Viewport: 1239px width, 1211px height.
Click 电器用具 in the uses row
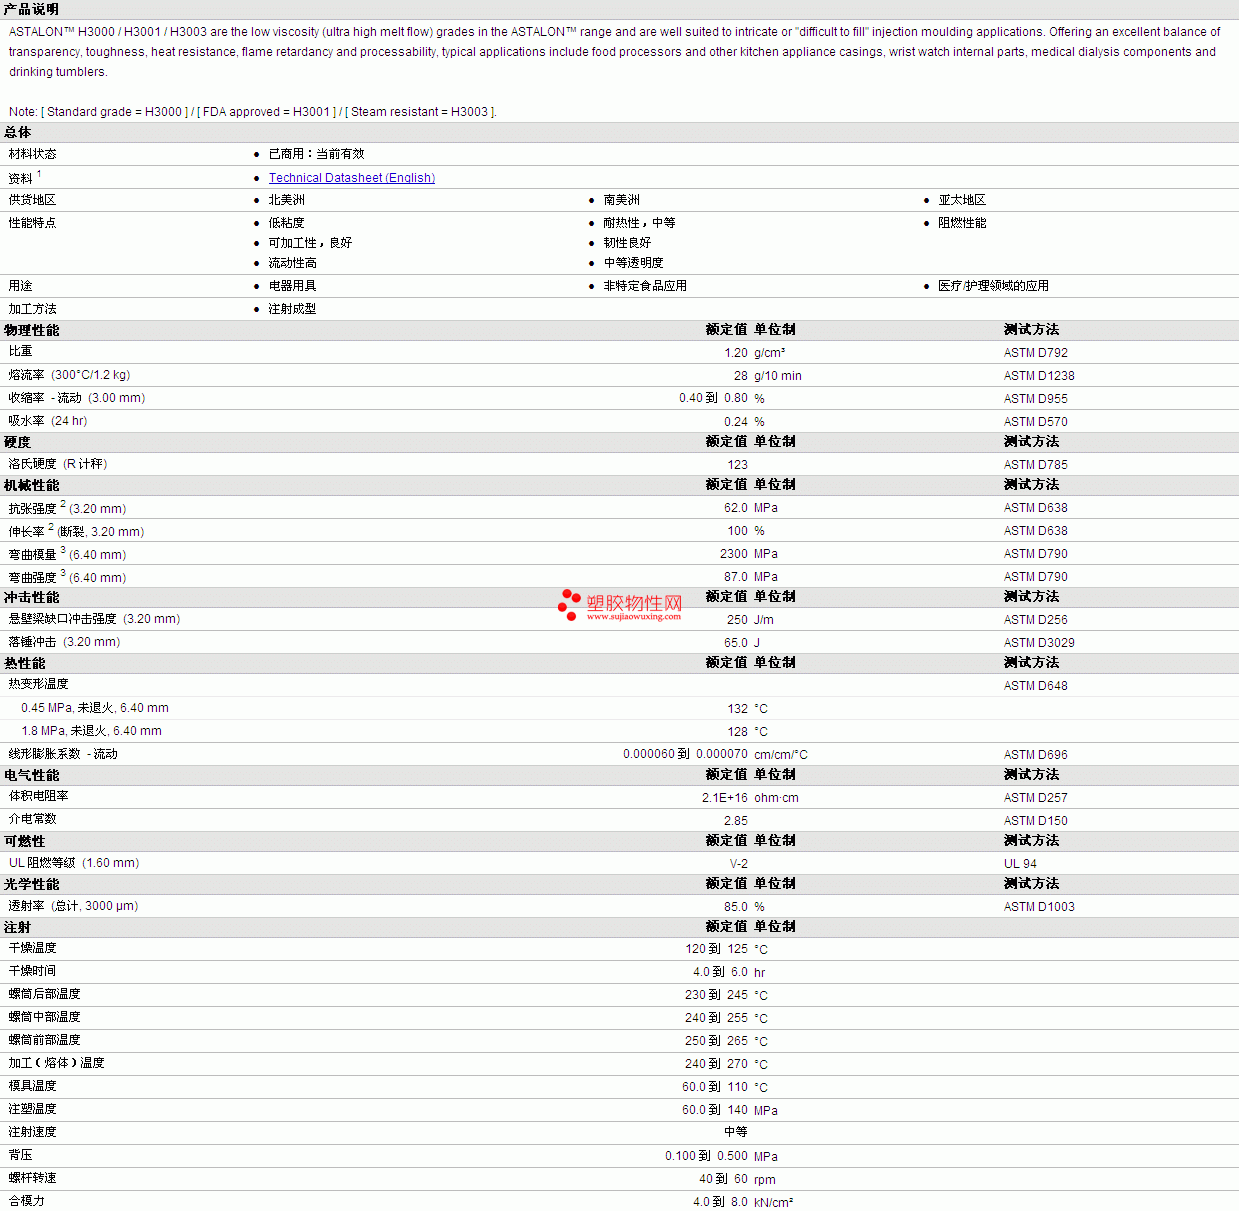click(x=292, y=286)
